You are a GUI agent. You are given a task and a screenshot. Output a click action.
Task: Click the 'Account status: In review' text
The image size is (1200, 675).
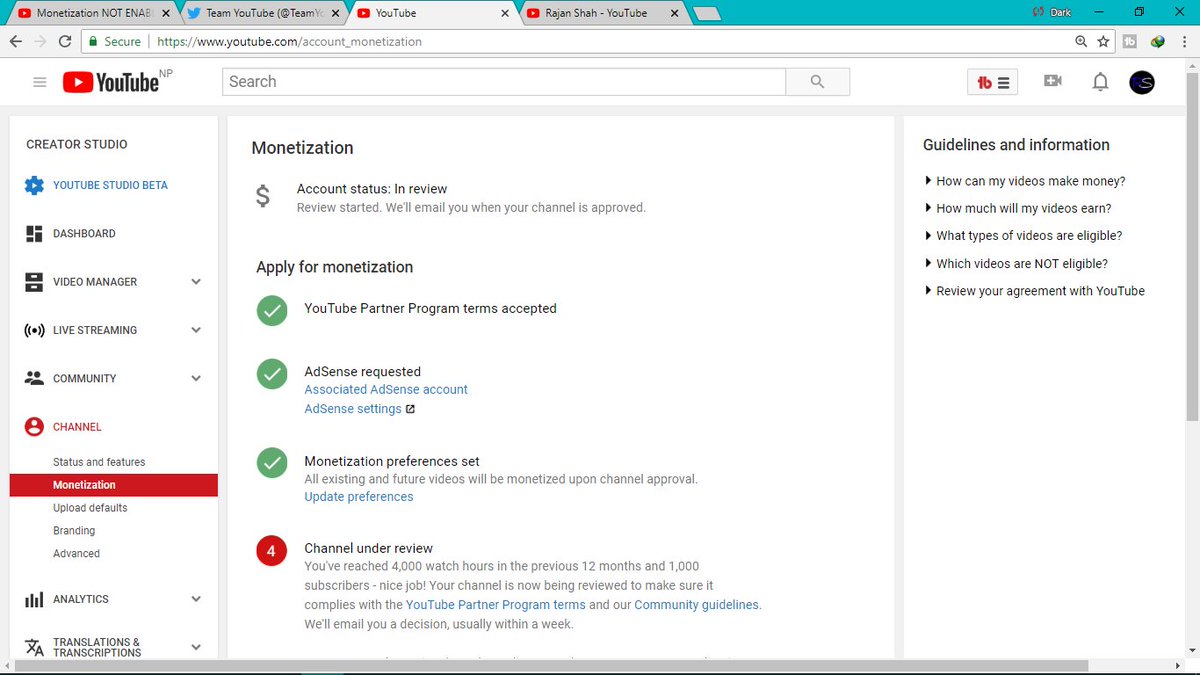point(372,189)
